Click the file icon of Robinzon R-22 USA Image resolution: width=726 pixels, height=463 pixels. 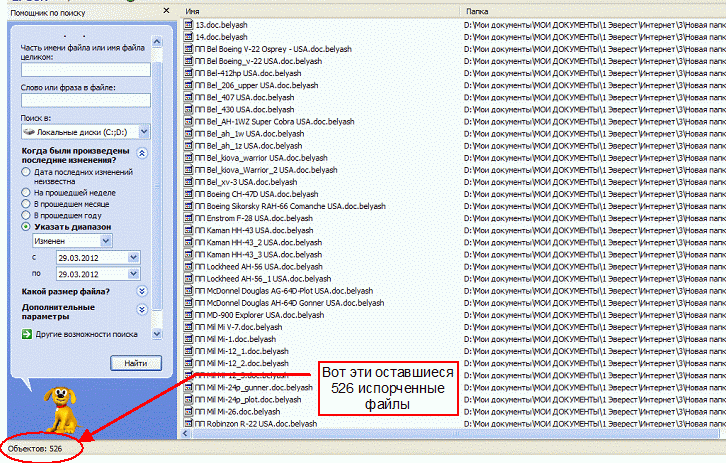pos(189,423)
